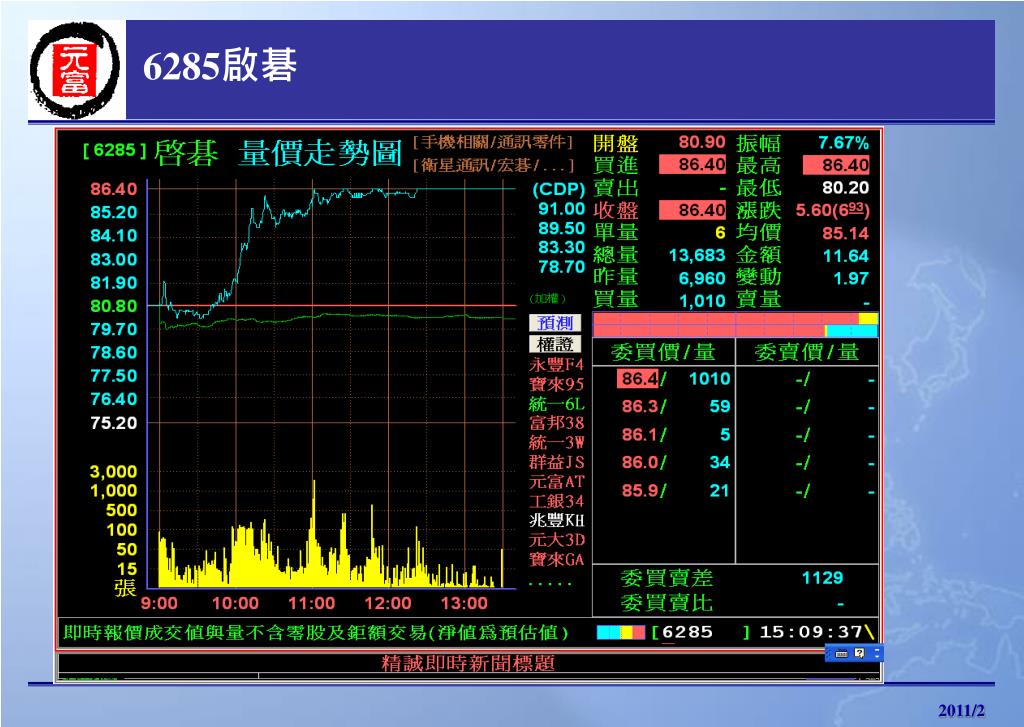The height and width of the screenshot is (727, 1024).
Task: Click the 11:00 time axis label
Action: [312, 604]
